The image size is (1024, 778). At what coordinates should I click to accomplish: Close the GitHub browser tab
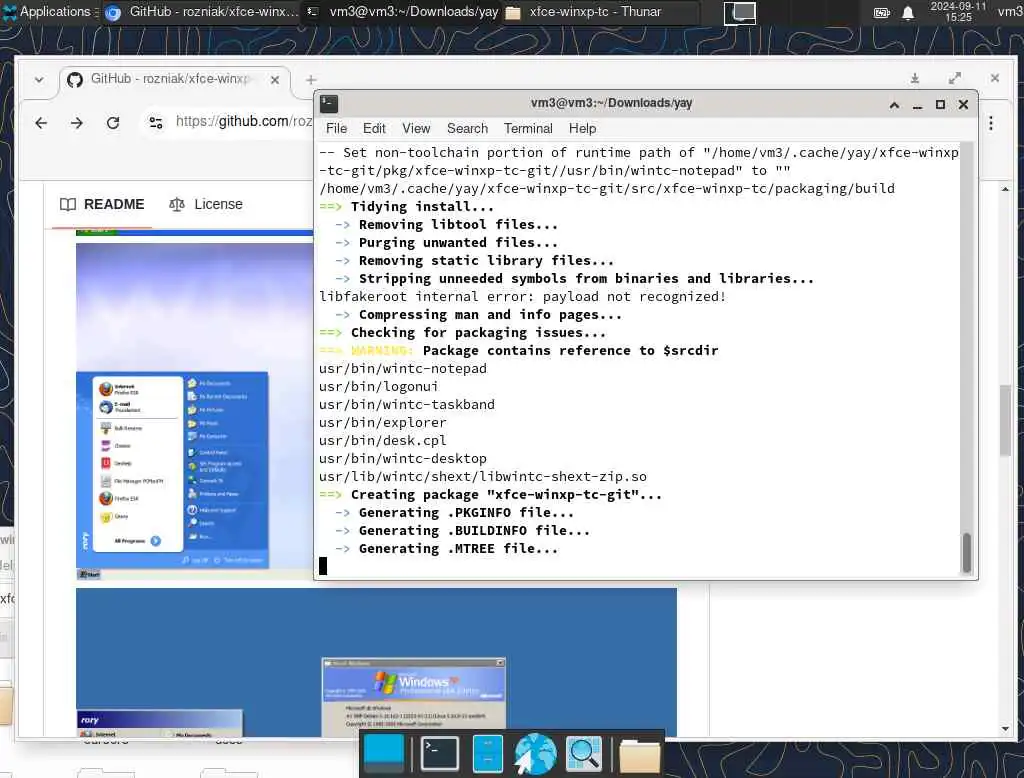[275, 80]
